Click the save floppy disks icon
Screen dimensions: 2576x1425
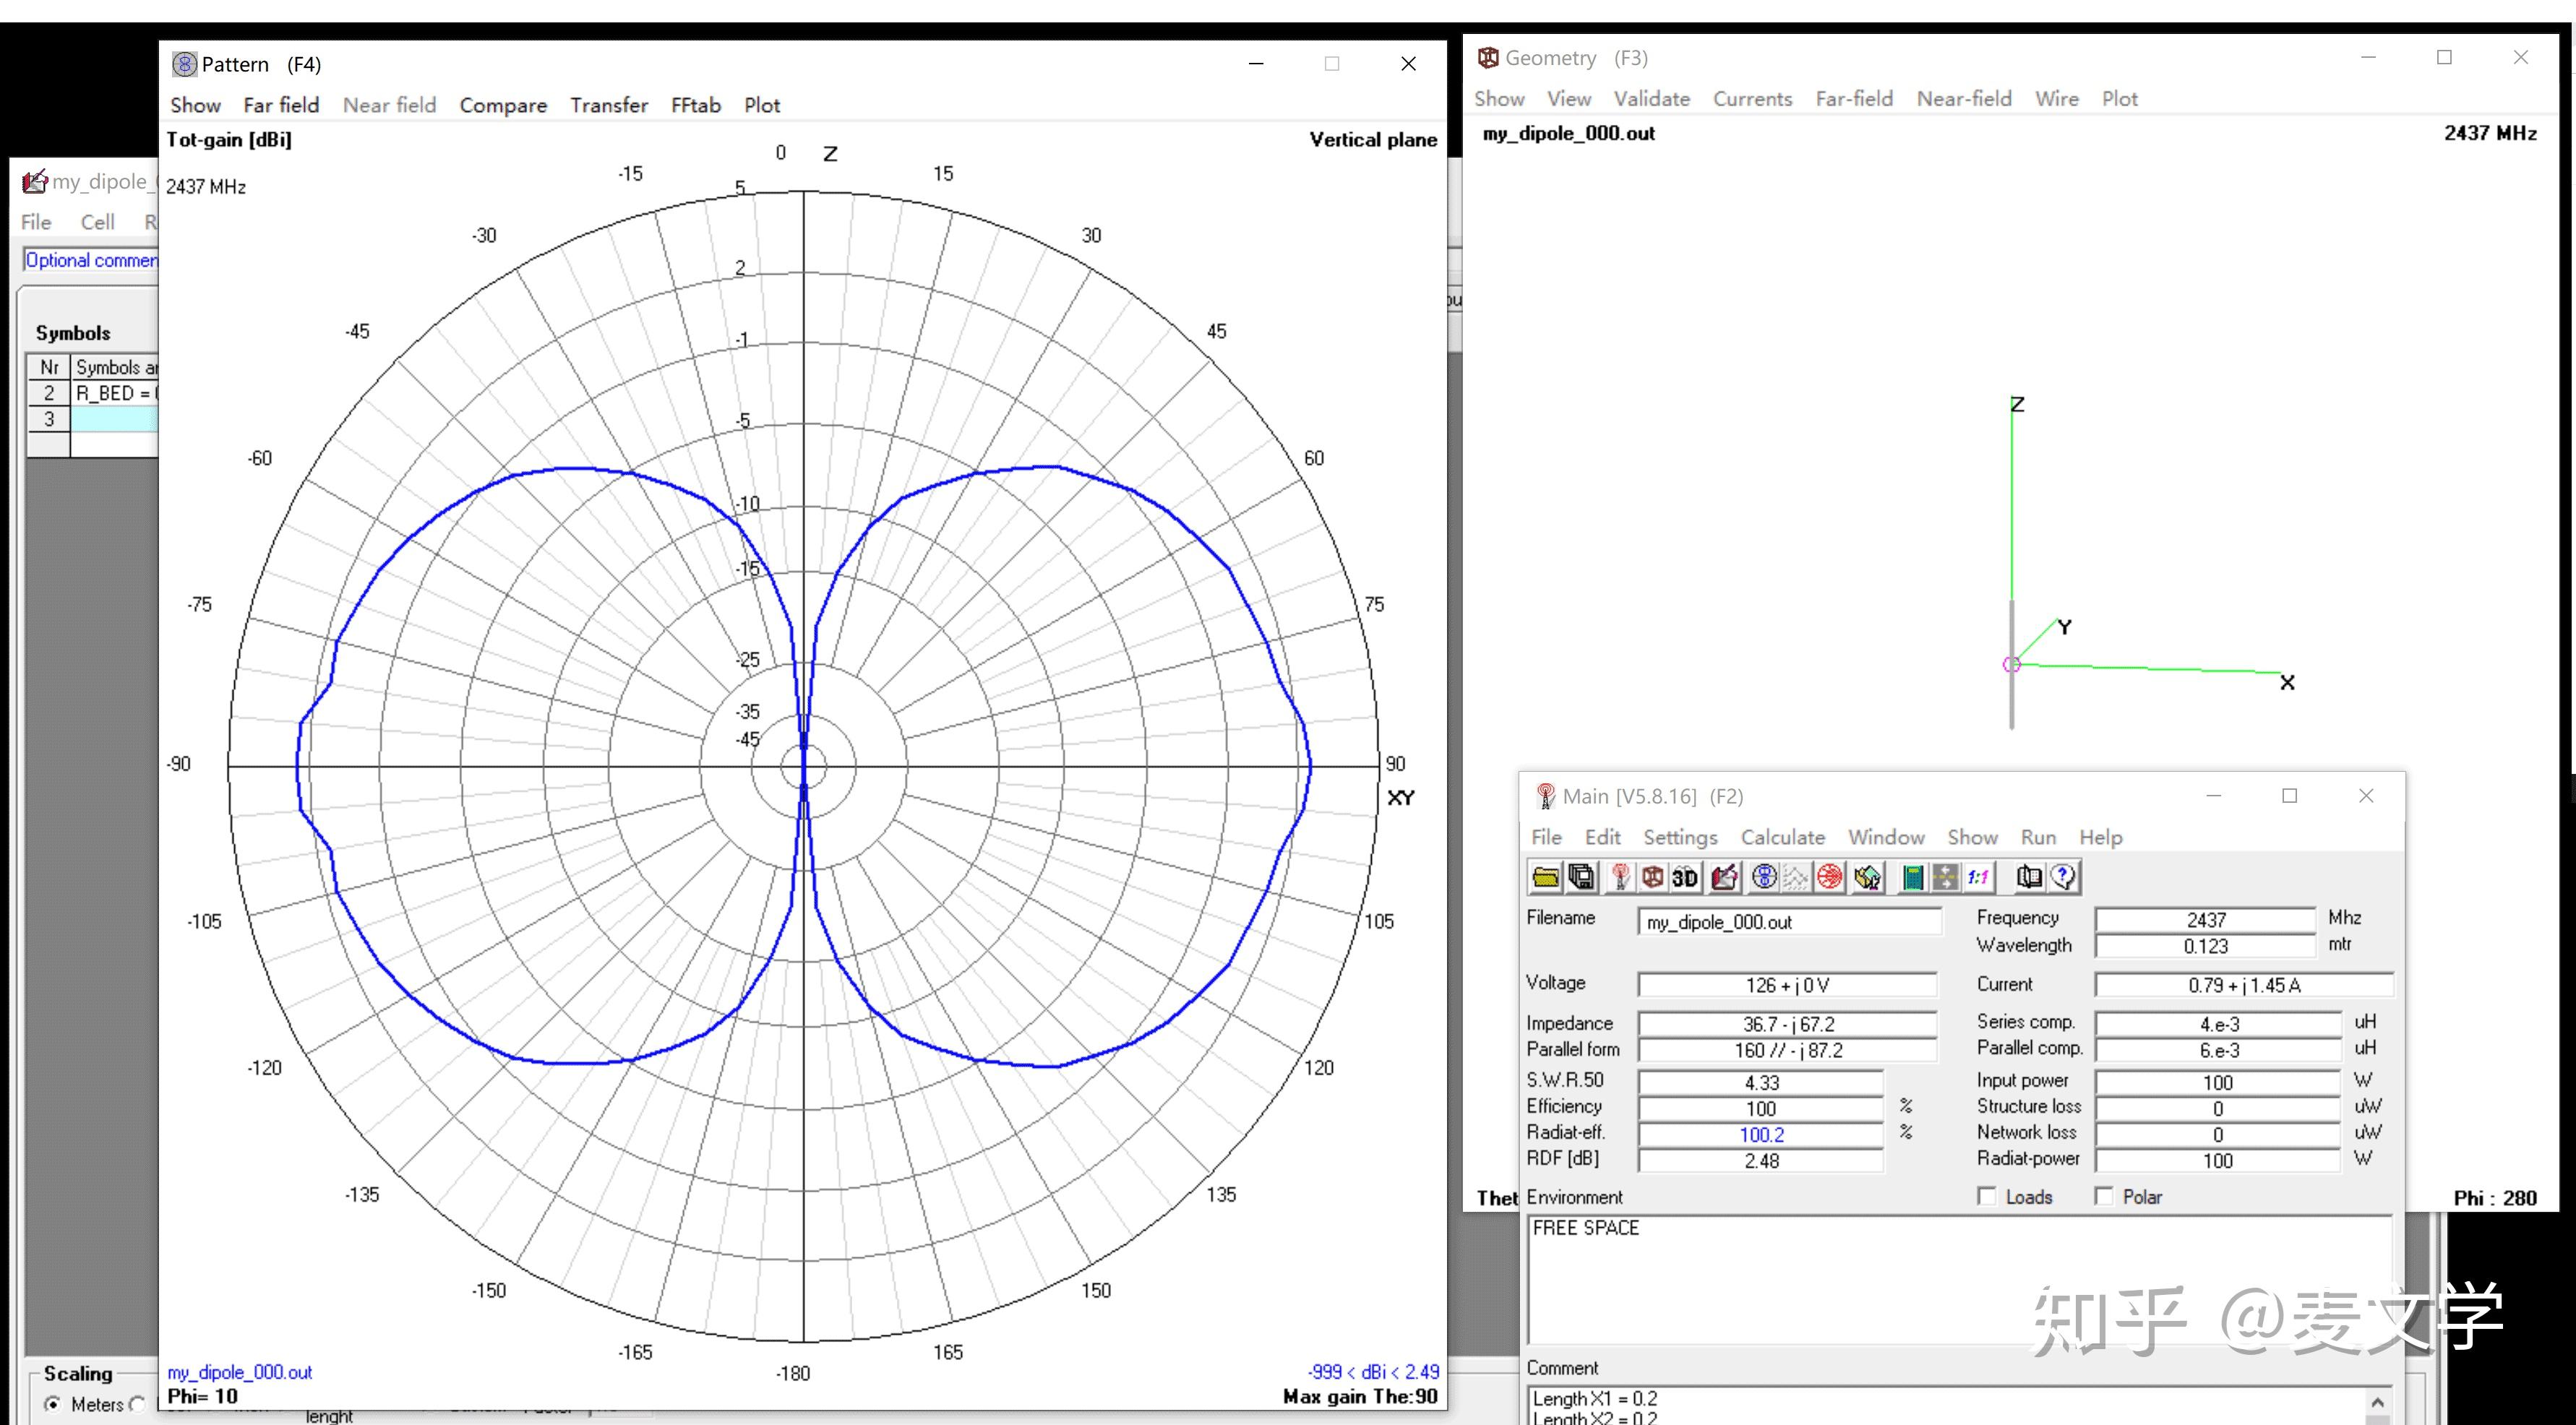tap(1581, 877)
